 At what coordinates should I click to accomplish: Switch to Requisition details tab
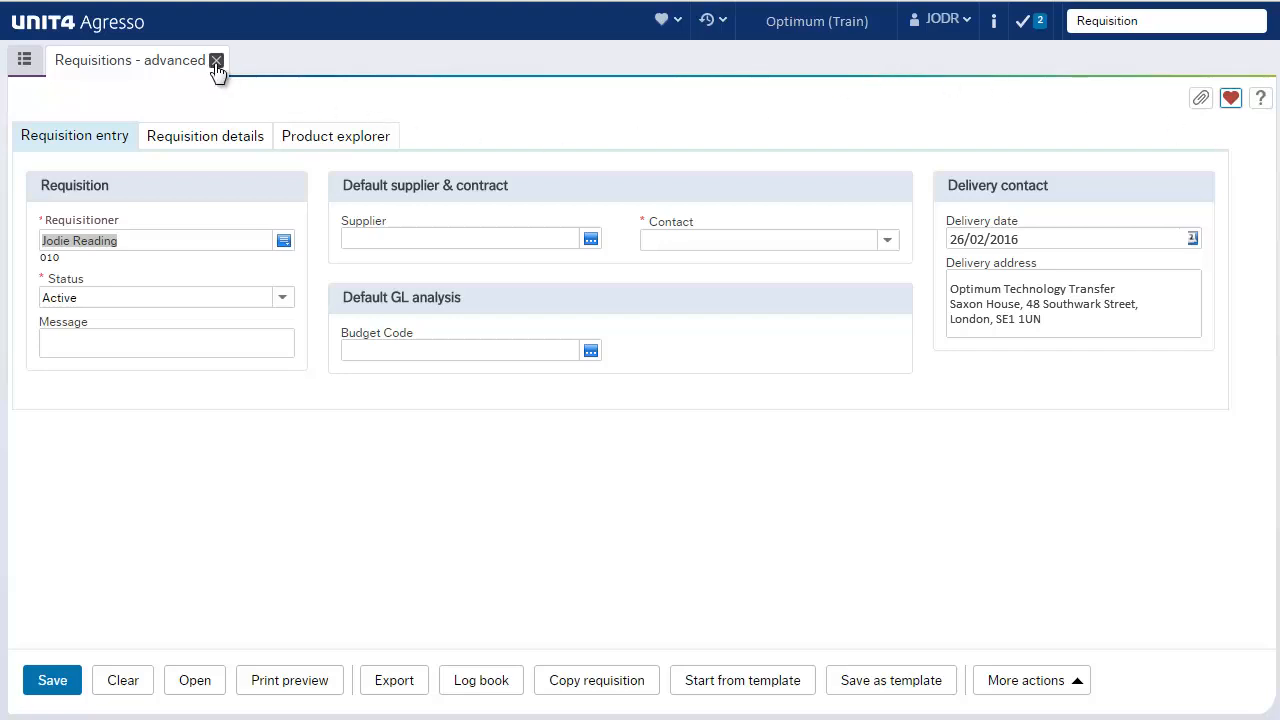click(205, 136)
